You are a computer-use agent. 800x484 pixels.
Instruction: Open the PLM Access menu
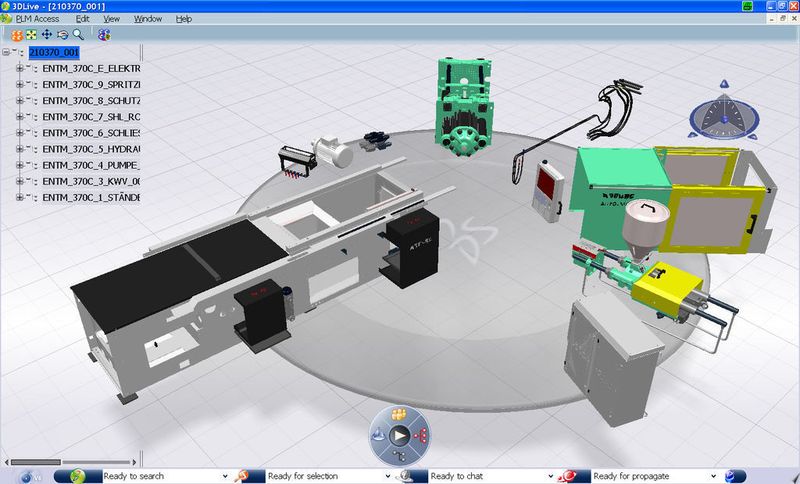pyautogui.click(x=37, y=19)
